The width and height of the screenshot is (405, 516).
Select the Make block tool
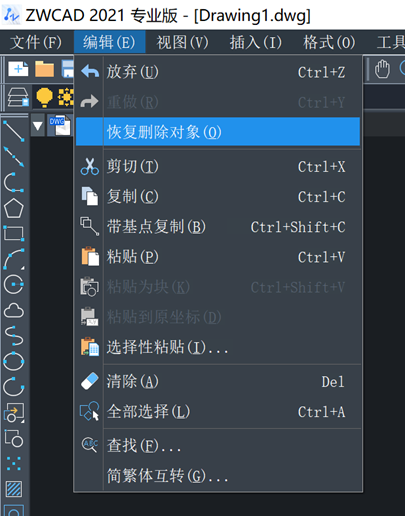[x=14, y=438]
